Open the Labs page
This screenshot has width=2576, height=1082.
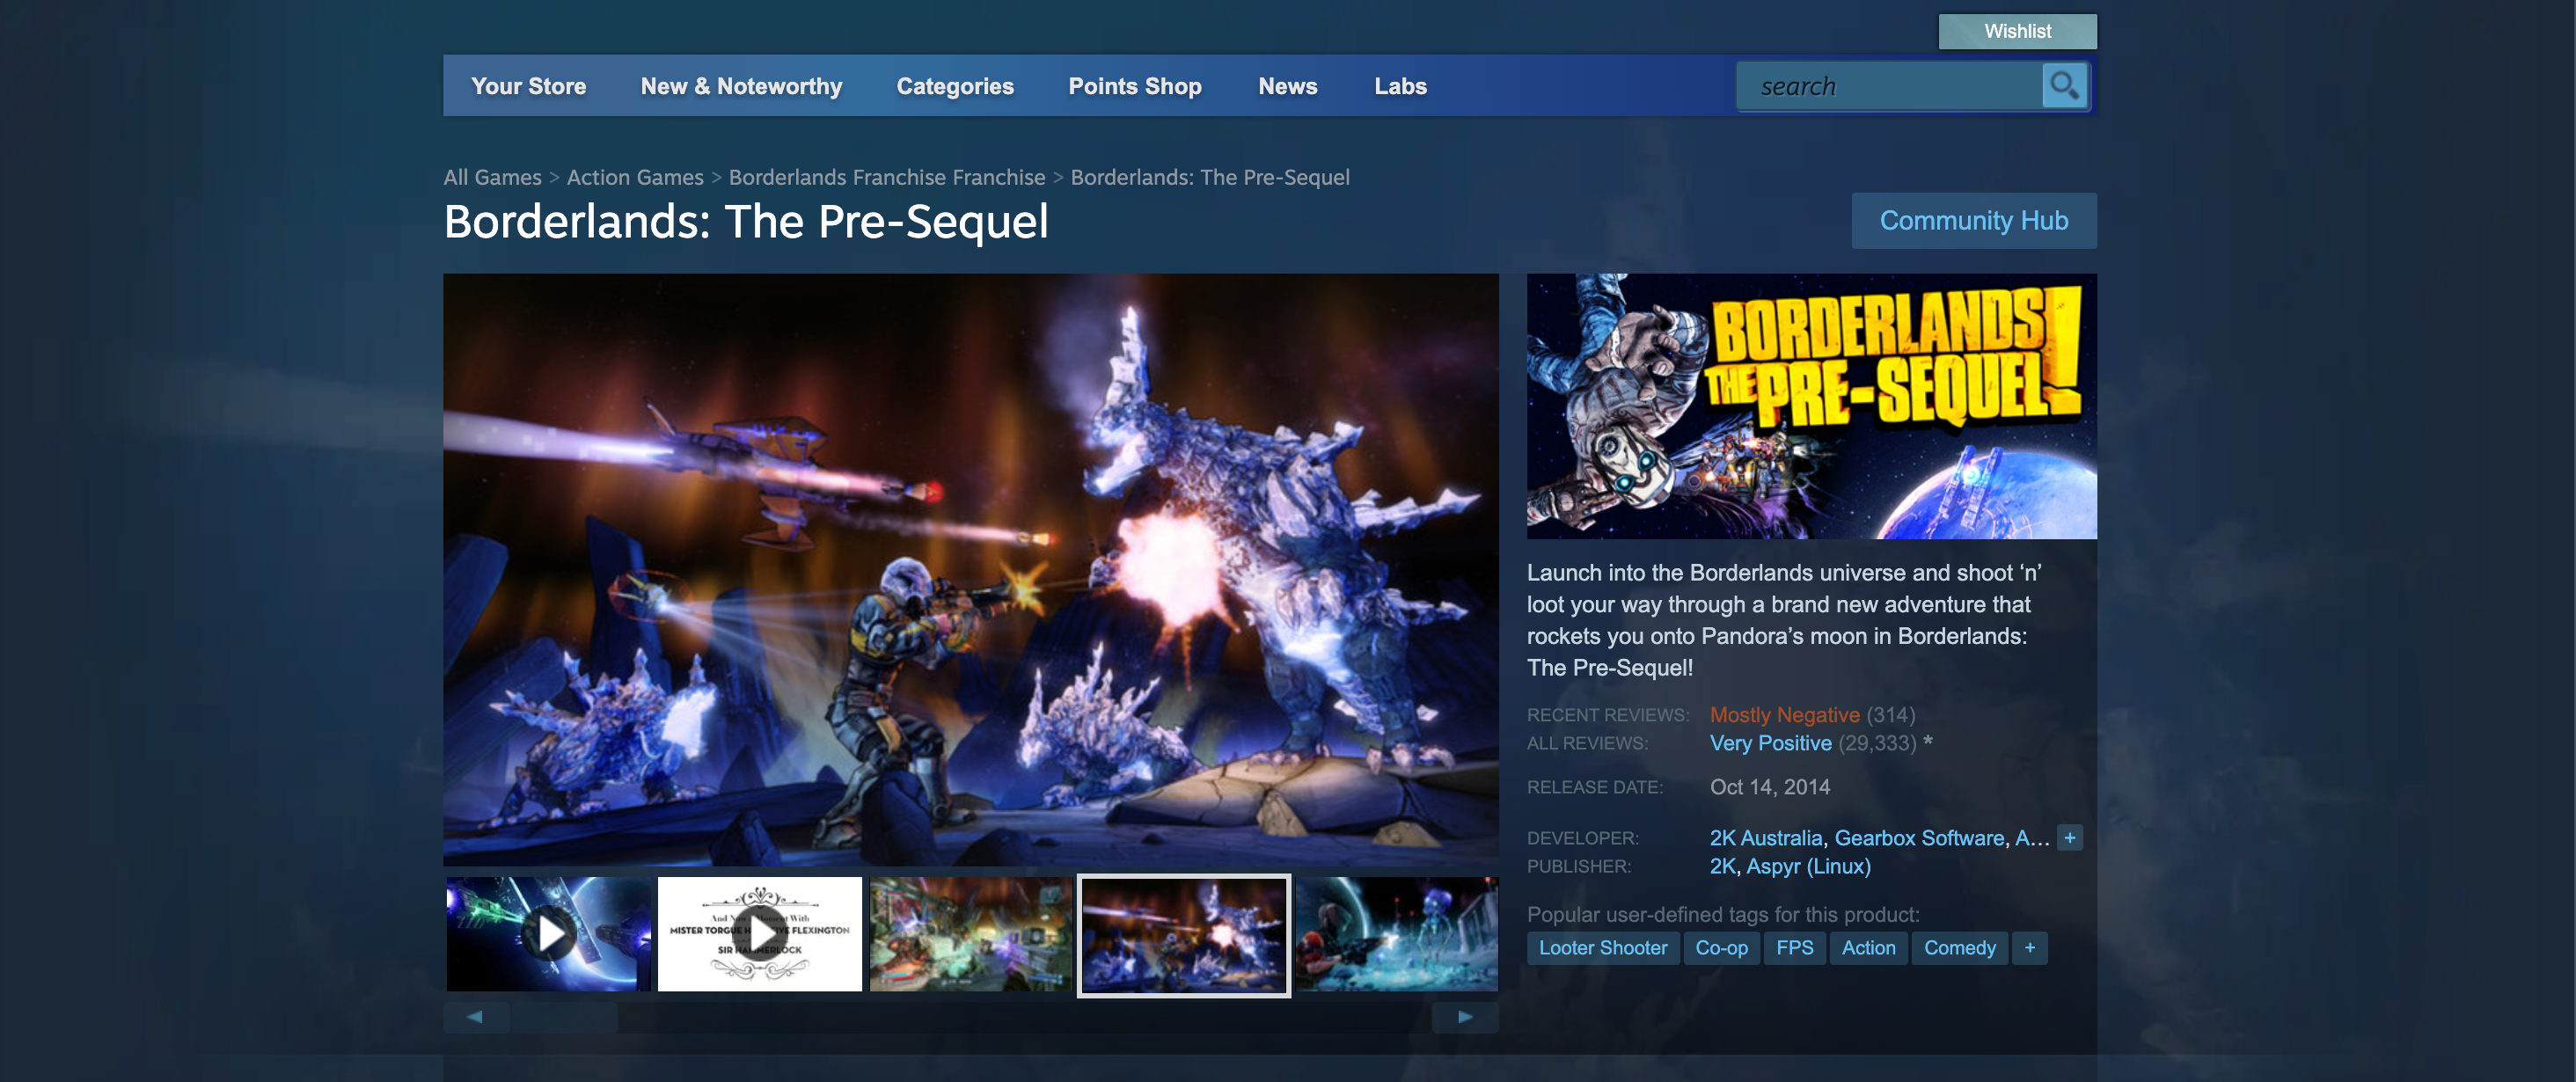click(x=1399, y=86)
